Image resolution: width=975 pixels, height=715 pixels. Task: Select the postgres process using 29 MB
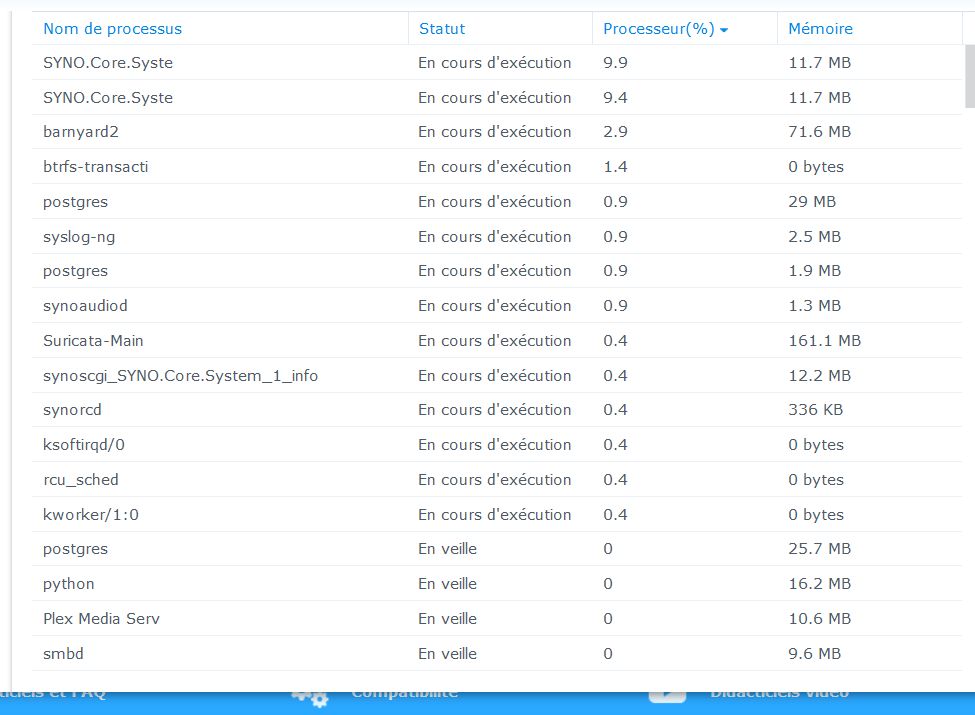[x=497, y=201]
